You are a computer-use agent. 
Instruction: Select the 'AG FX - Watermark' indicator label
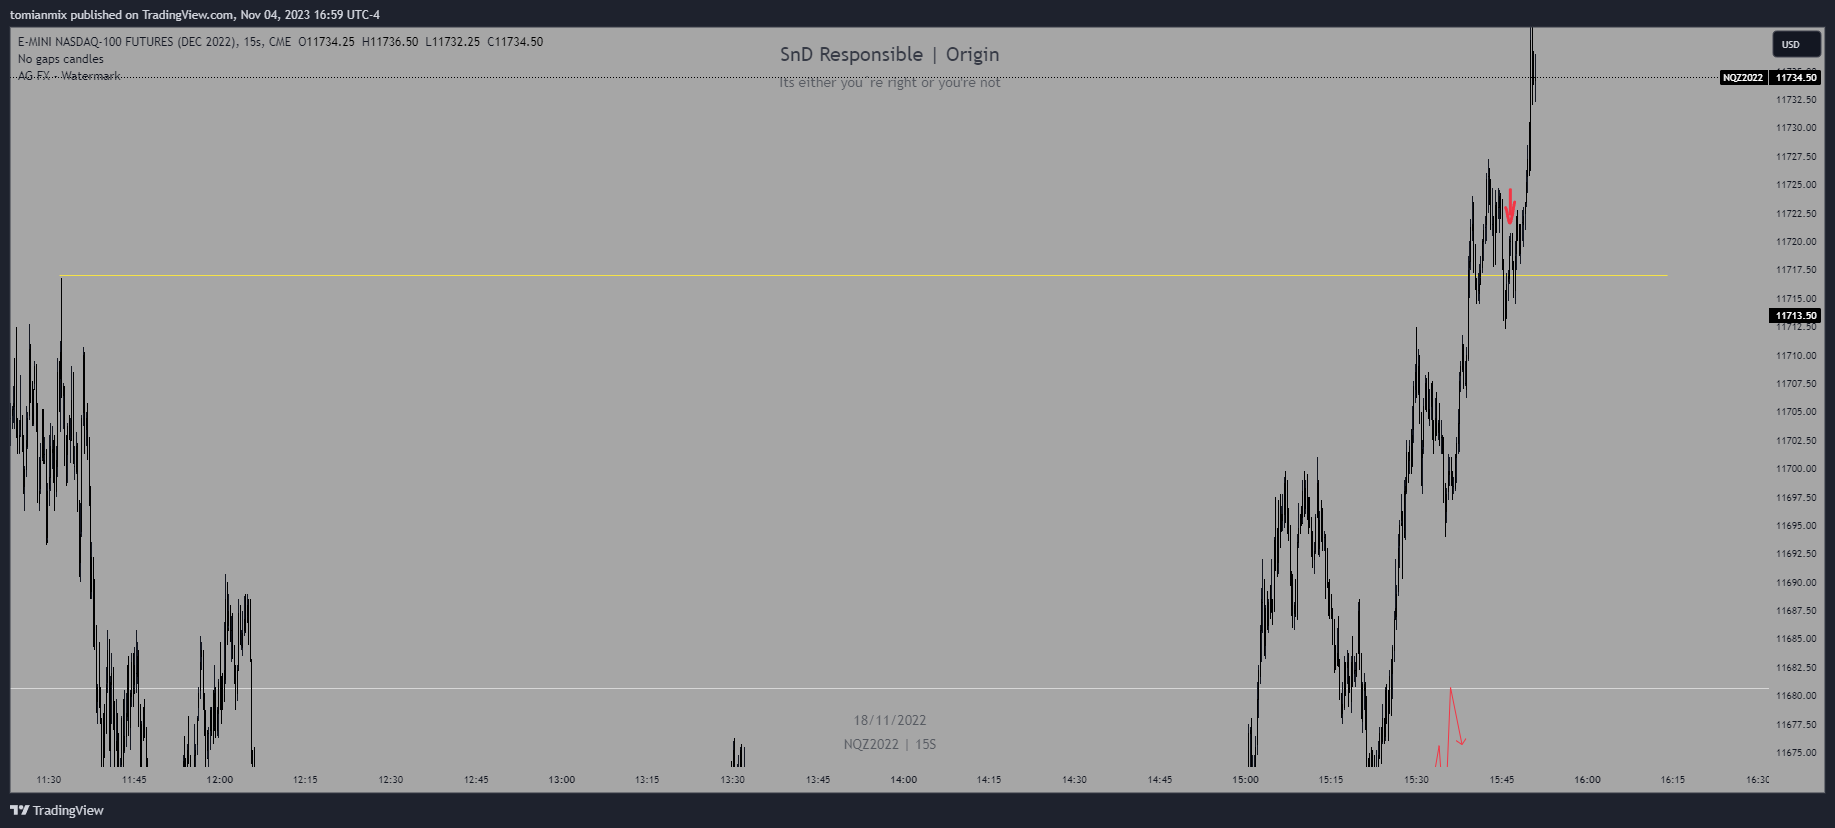coord(69,76)
